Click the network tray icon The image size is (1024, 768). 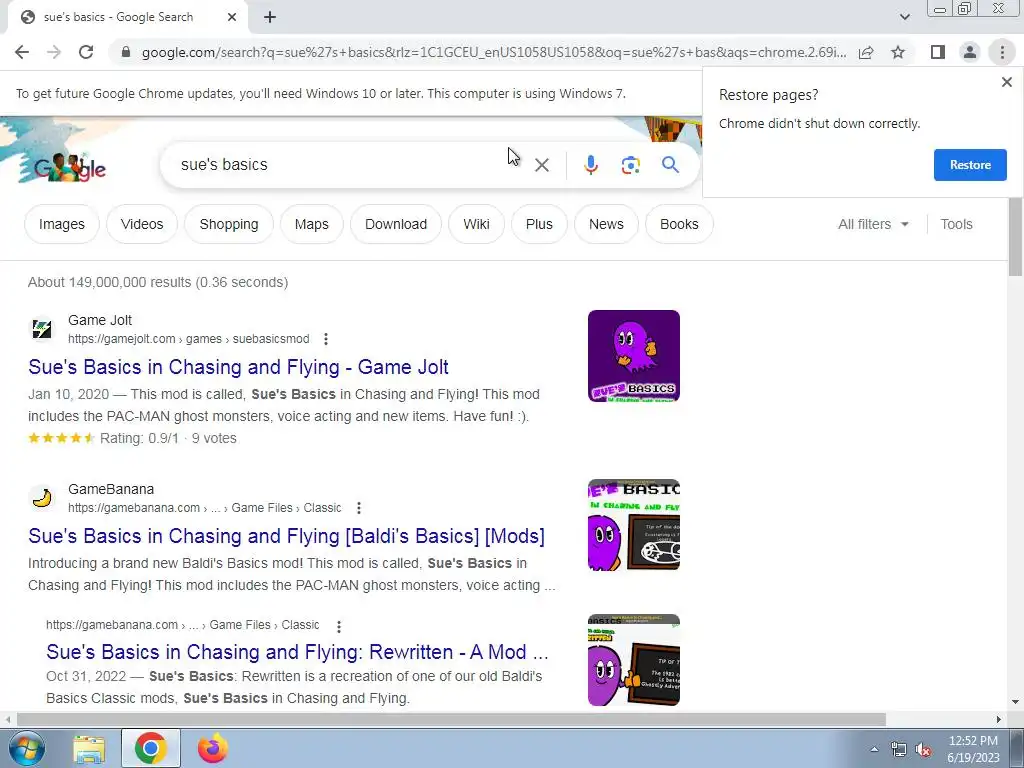click(899, 750)
